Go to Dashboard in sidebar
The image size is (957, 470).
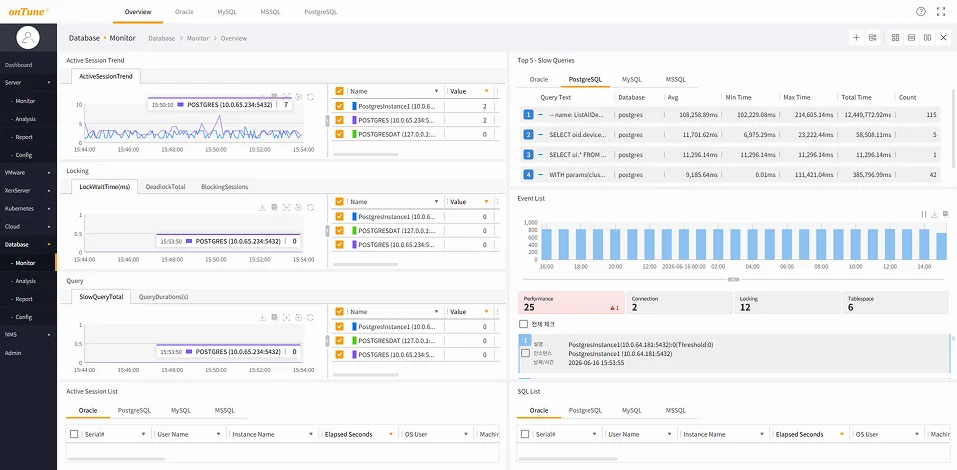pos(18,65)
